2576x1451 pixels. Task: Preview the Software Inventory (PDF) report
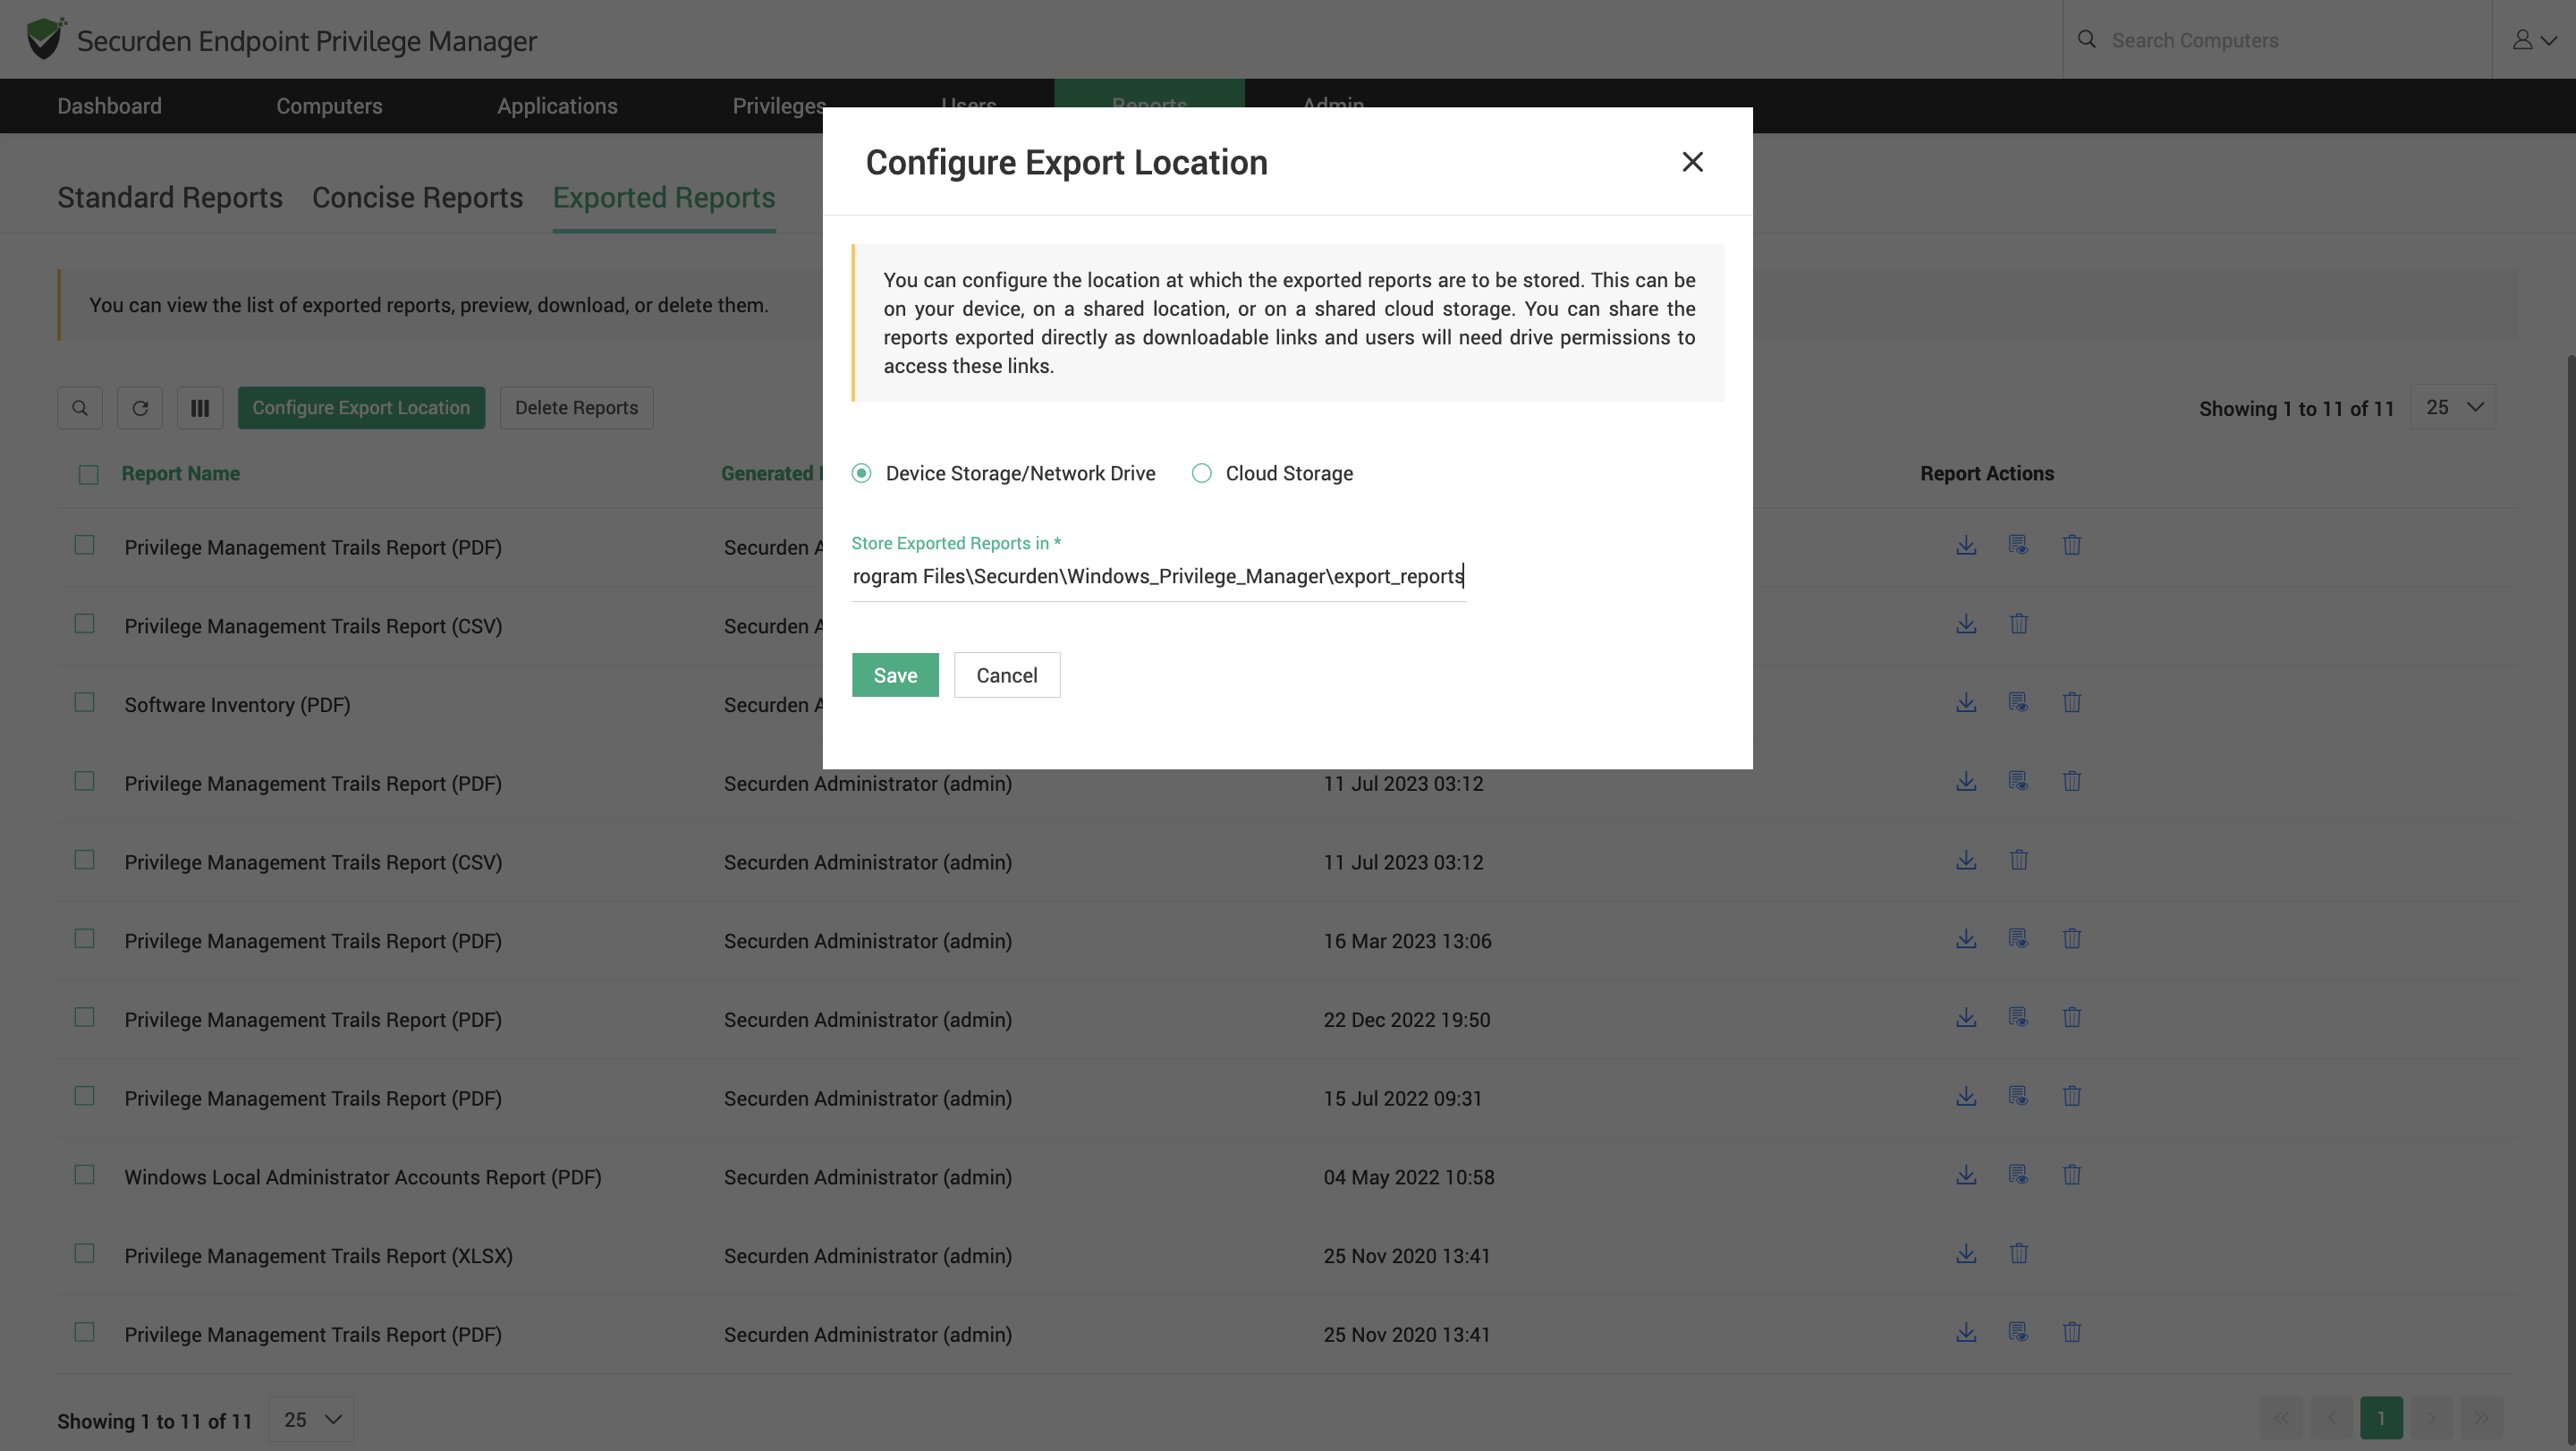point(2018,703)
